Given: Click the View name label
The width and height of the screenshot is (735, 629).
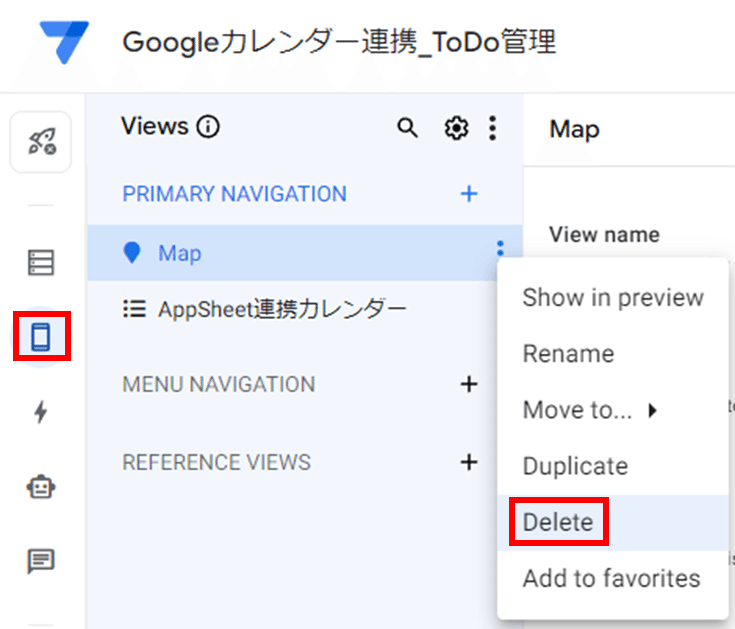Looking at the screenshot, I should pyautogui.click(x=604, y=234).
